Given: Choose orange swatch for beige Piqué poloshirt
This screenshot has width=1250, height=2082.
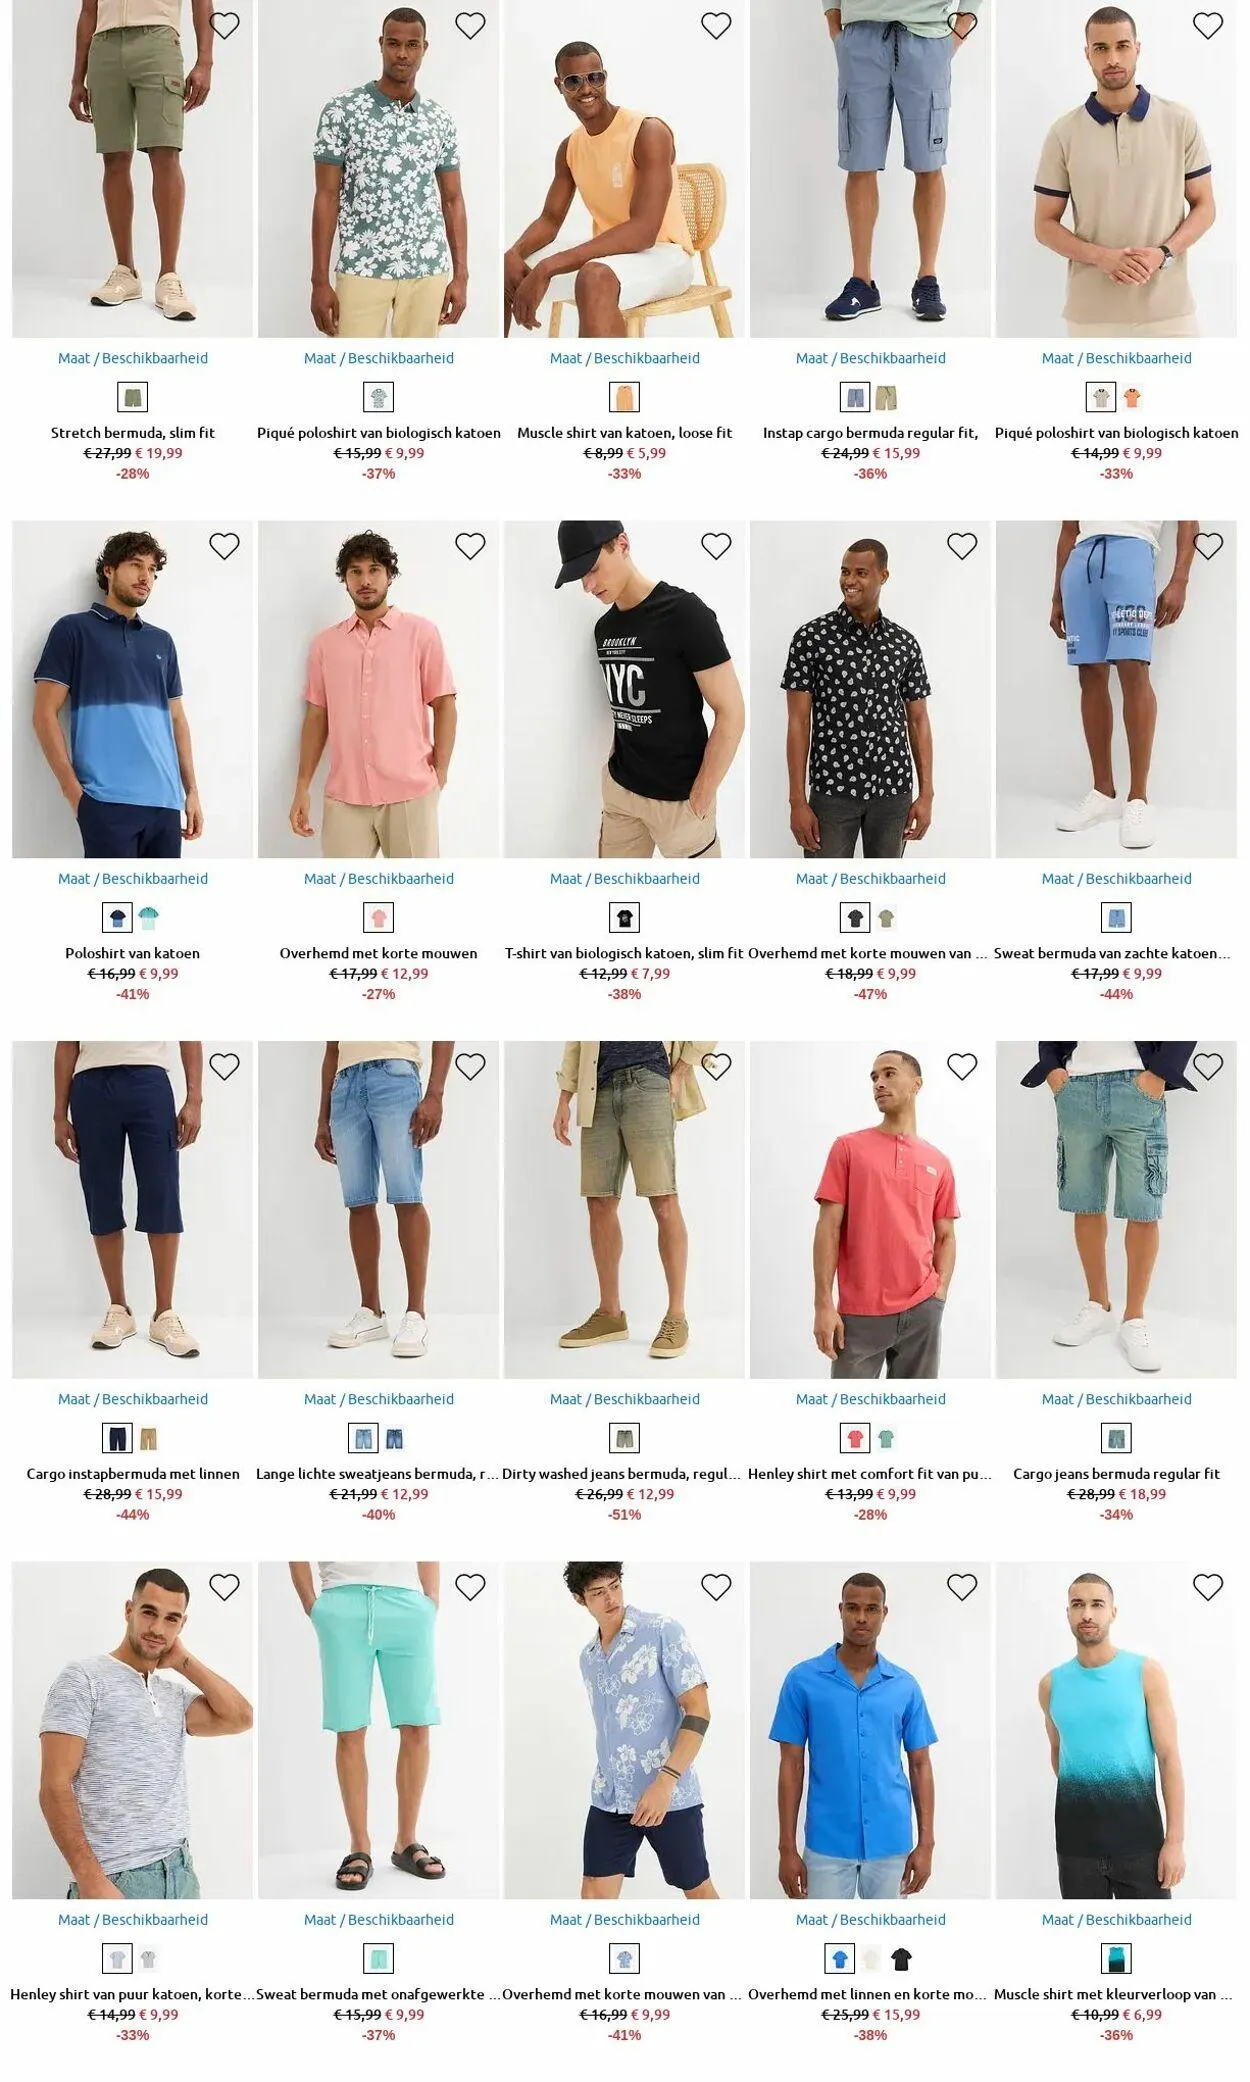Looking at the screenshot, I should point(1132,398).
